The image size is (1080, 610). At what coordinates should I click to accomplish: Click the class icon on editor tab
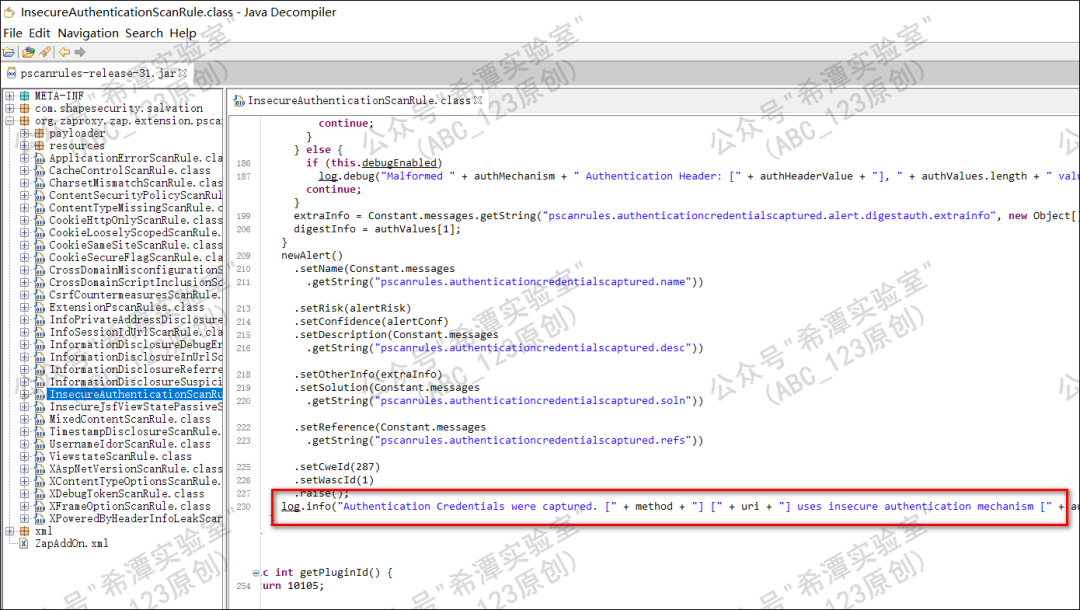240,101
